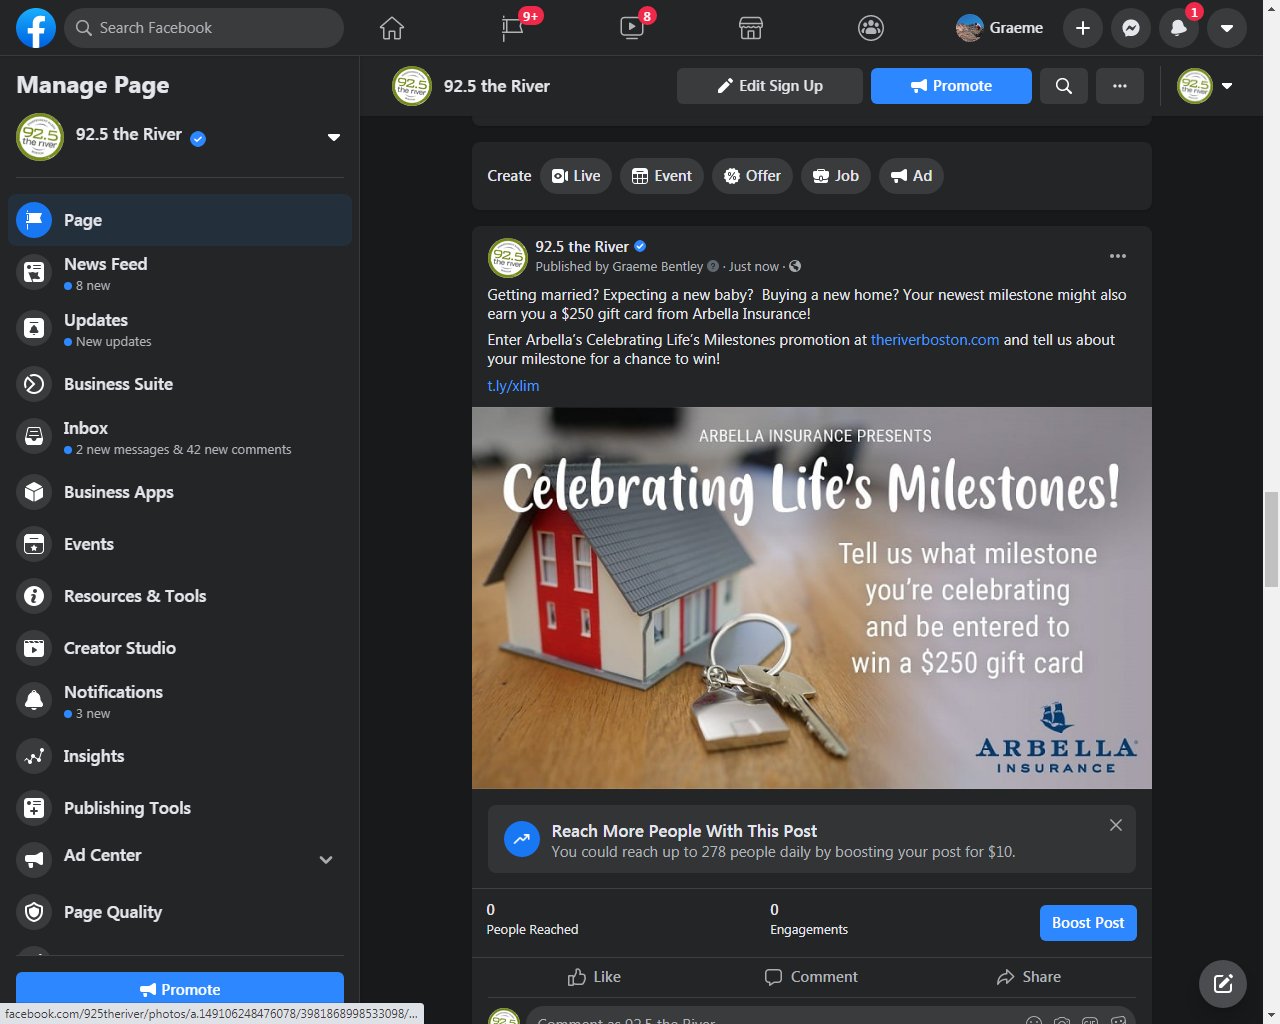Select Page in the sidebar menu
The width and height of the screenshot is (1280, 1024).
pos(180,220)
